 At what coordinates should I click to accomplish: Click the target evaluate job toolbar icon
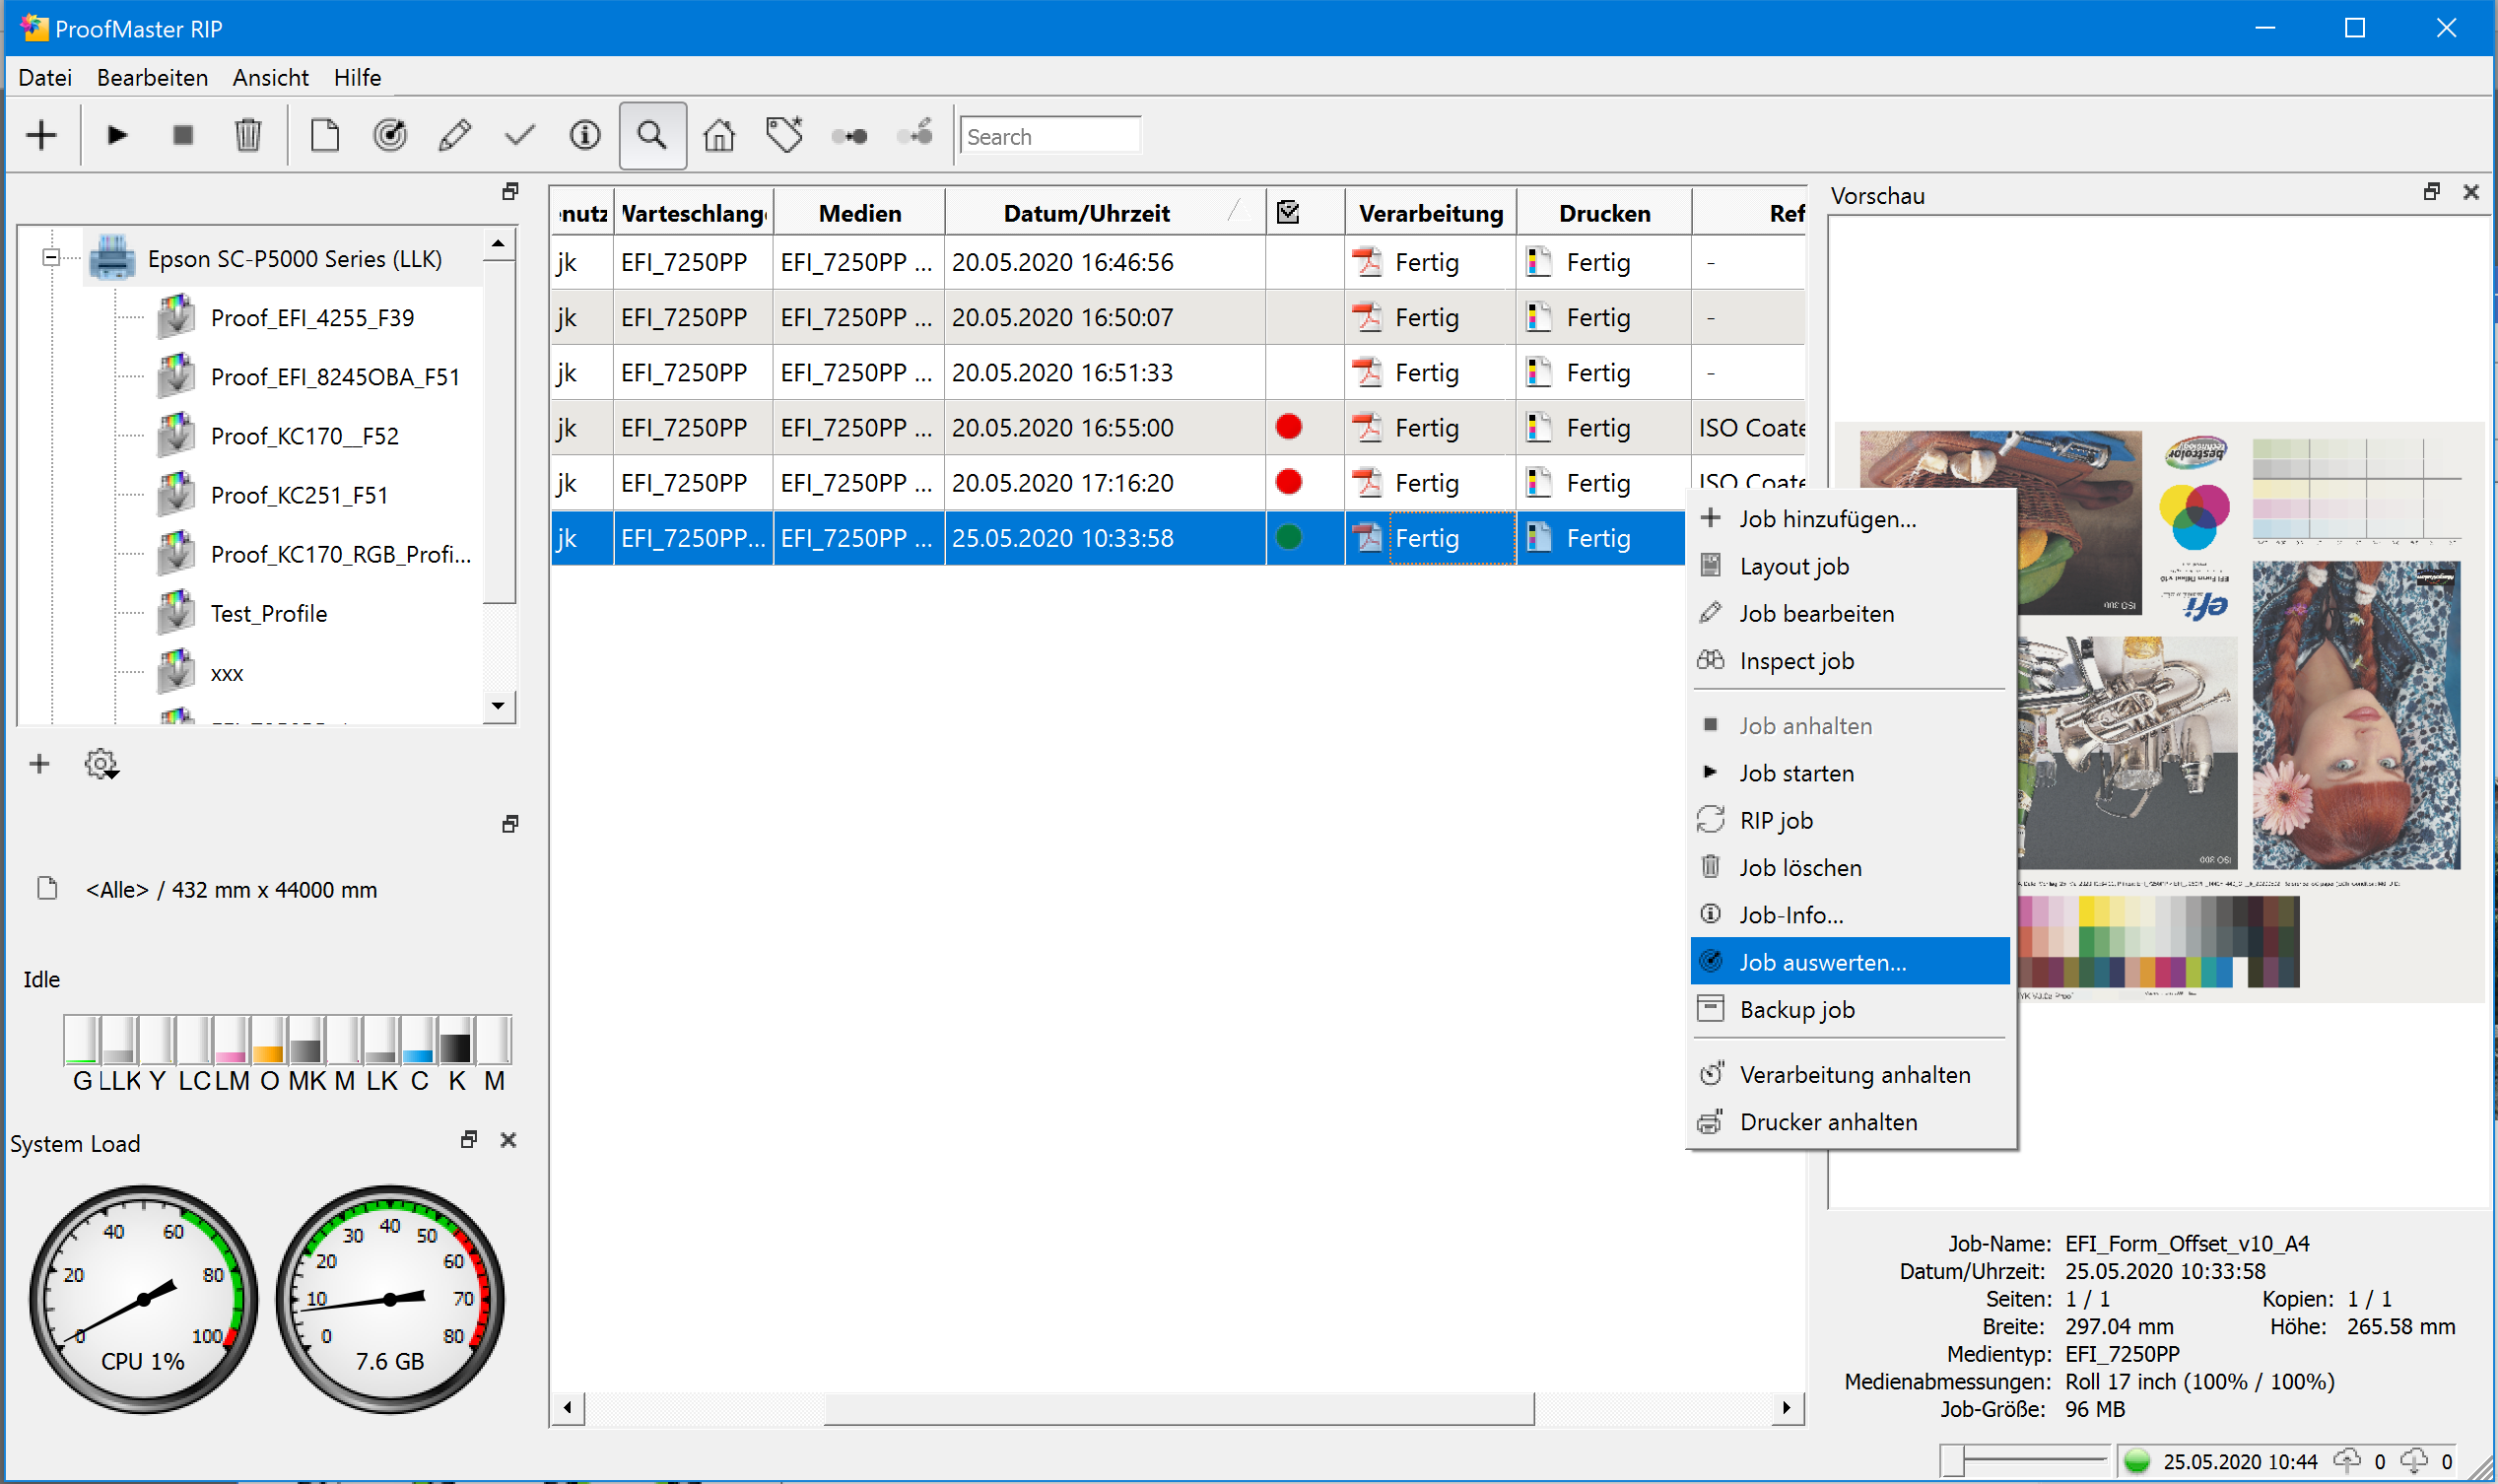389,135
